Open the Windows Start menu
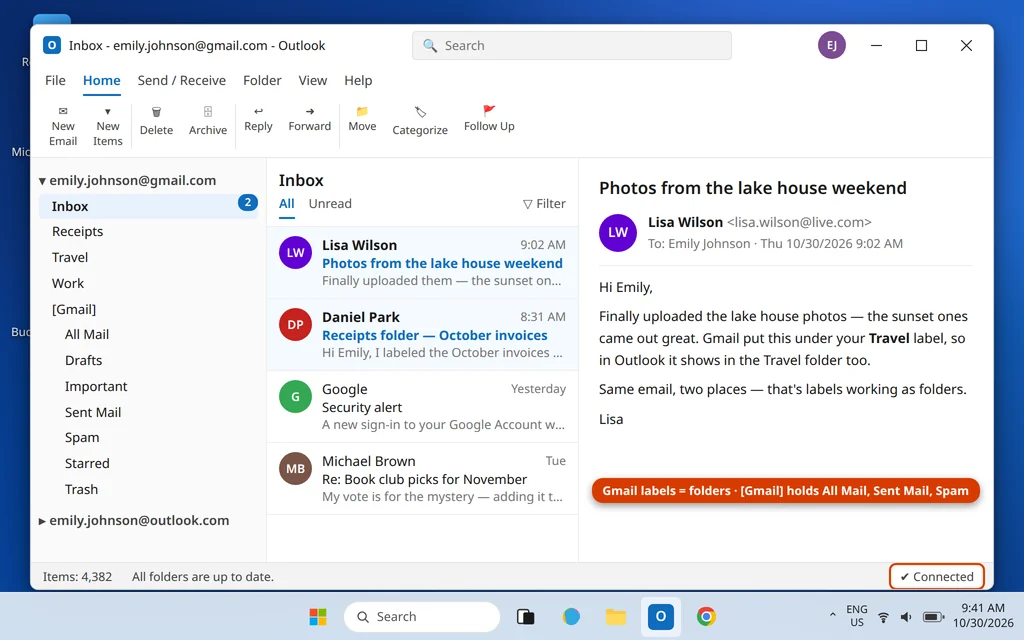The width and height of the screenshot is (1024, 640). pos(318,616)
